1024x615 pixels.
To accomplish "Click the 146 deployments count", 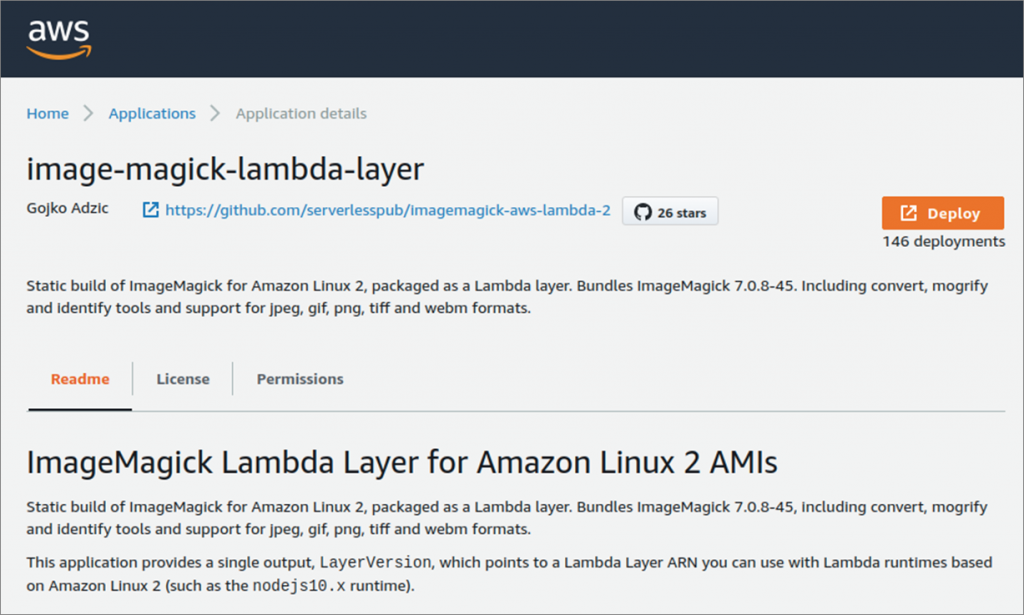I will tap(943, 241).
